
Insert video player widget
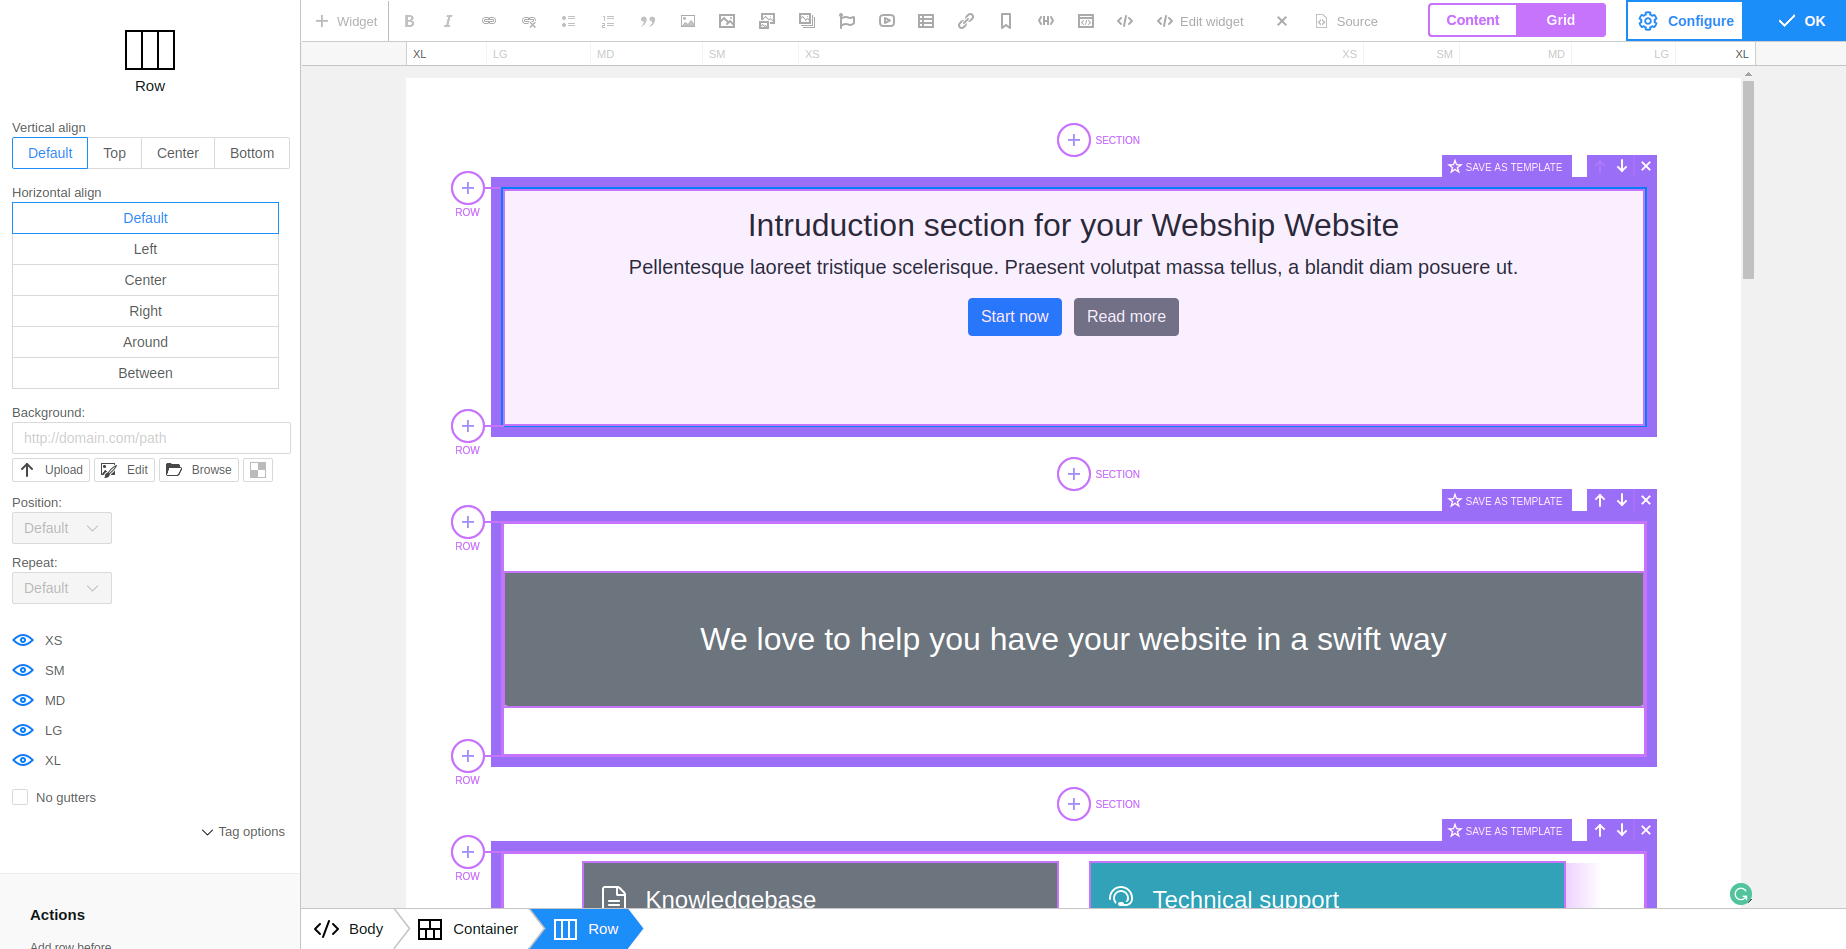[887, 21]
